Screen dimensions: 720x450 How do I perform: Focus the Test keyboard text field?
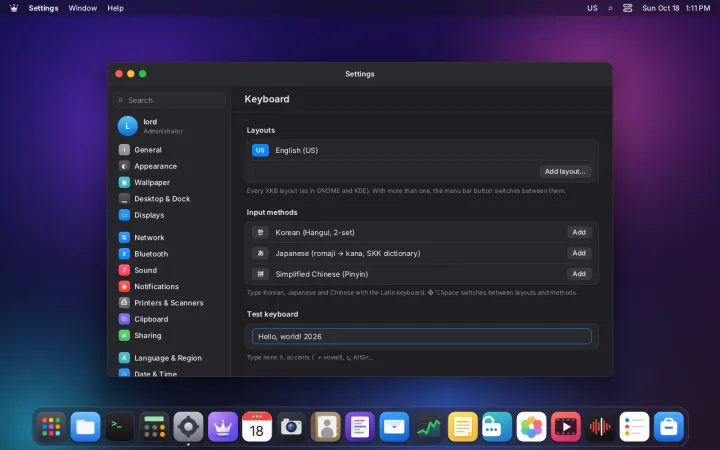coord(422,337)
